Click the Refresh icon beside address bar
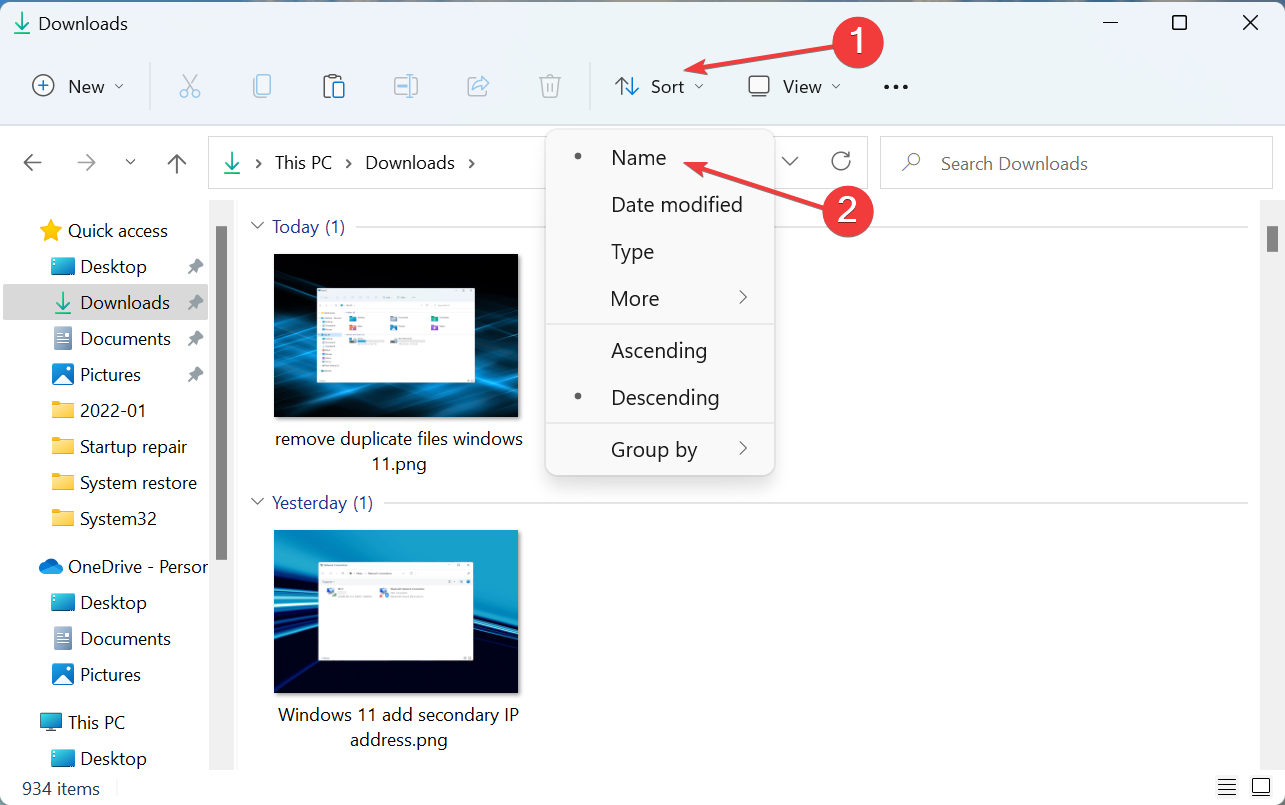The height and width of the screenshot is (805, 1285). [x=841, y=162]
